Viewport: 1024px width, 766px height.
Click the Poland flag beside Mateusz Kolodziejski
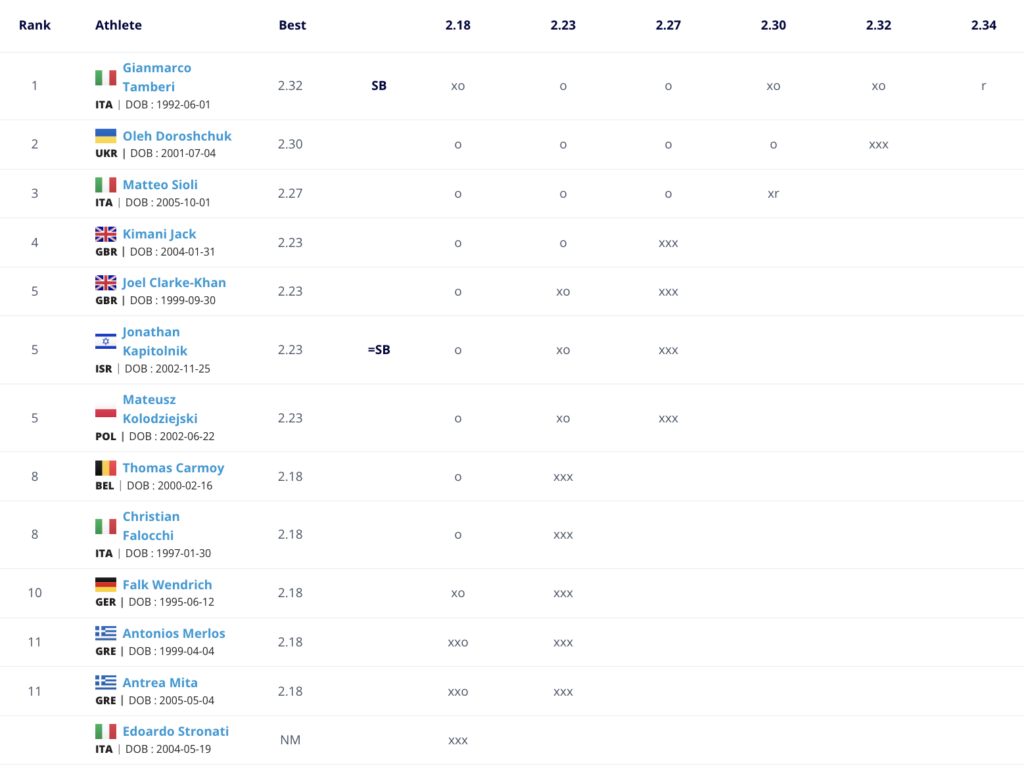[x=106, y=409]
